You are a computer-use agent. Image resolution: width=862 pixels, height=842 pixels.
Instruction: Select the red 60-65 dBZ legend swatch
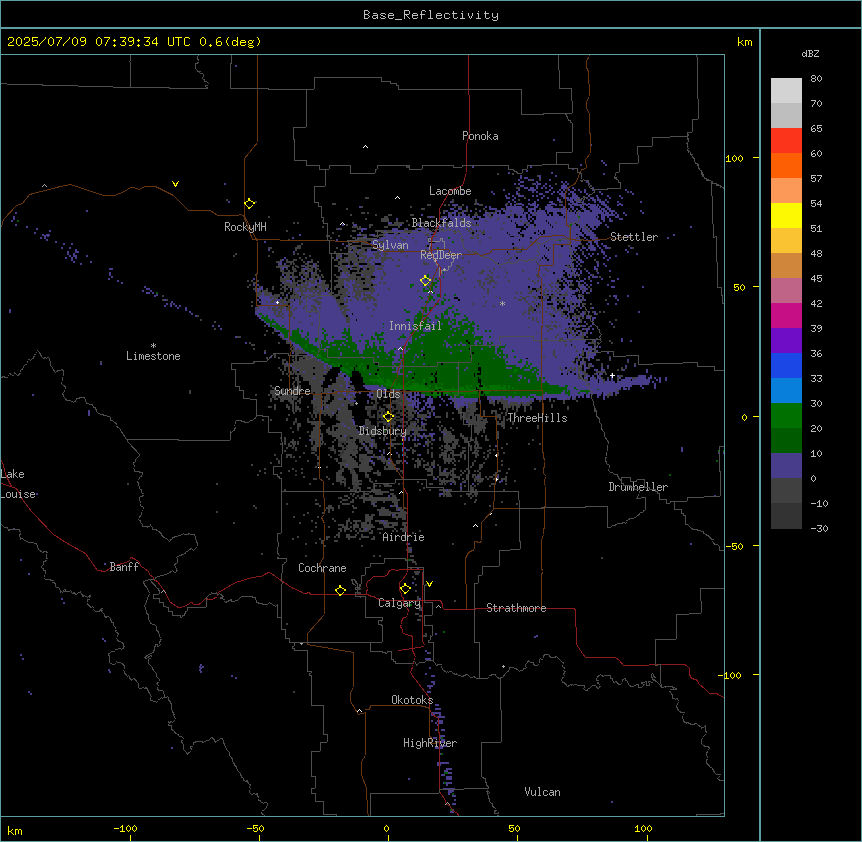coord(786,141)
